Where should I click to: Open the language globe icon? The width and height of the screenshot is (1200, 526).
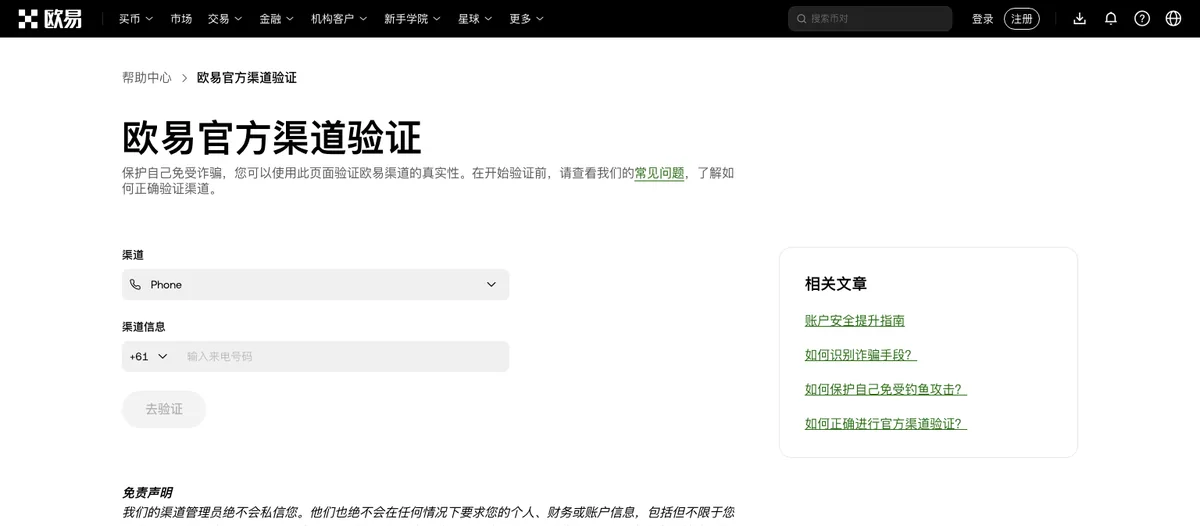[1173, 18]
